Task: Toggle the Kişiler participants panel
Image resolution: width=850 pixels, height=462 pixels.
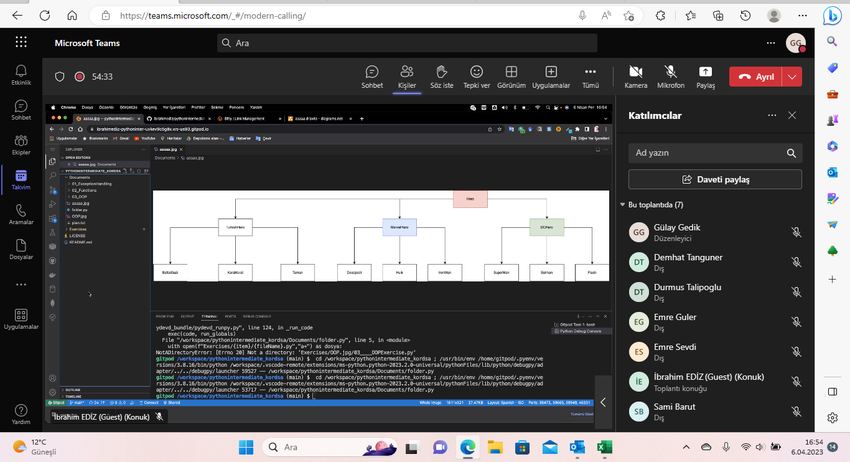Action: click(x=407, y=76)
